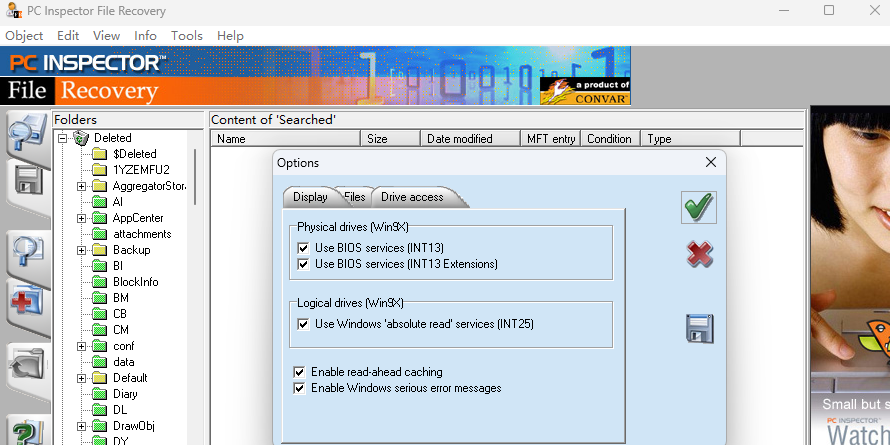Disable Windows serious error messages checkbox
This screenshot has width=890, height=445.
click(x=299, y=388)
